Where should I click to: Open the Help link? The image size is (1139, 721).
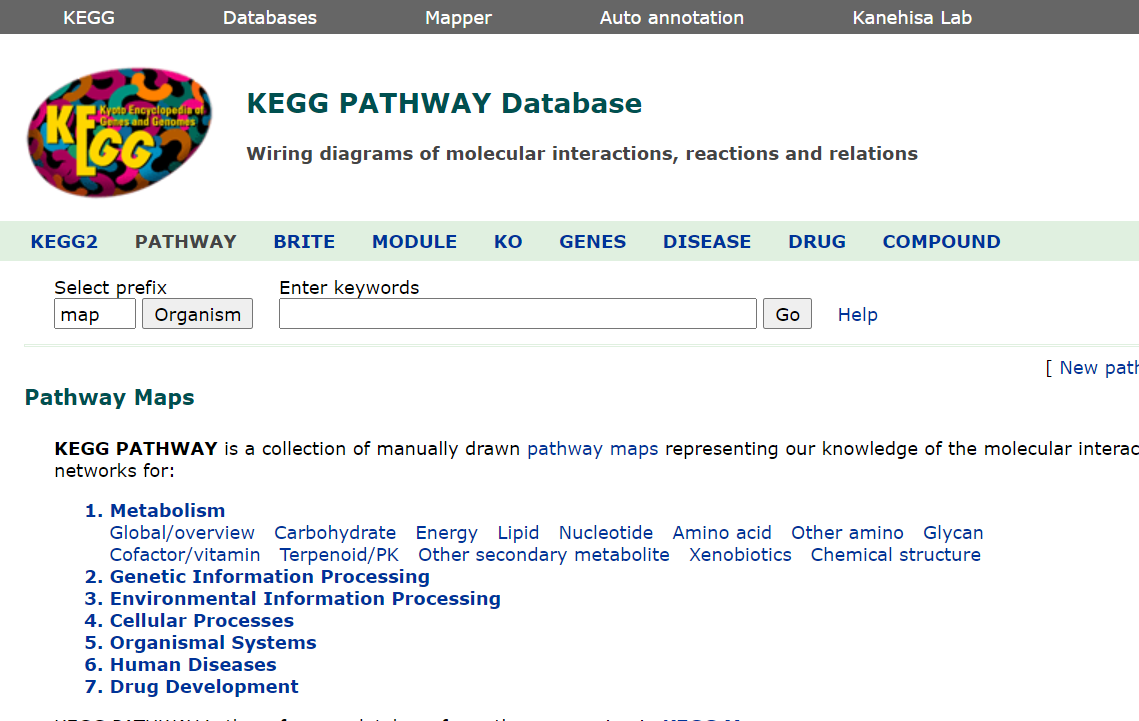[x=857, y=314]
